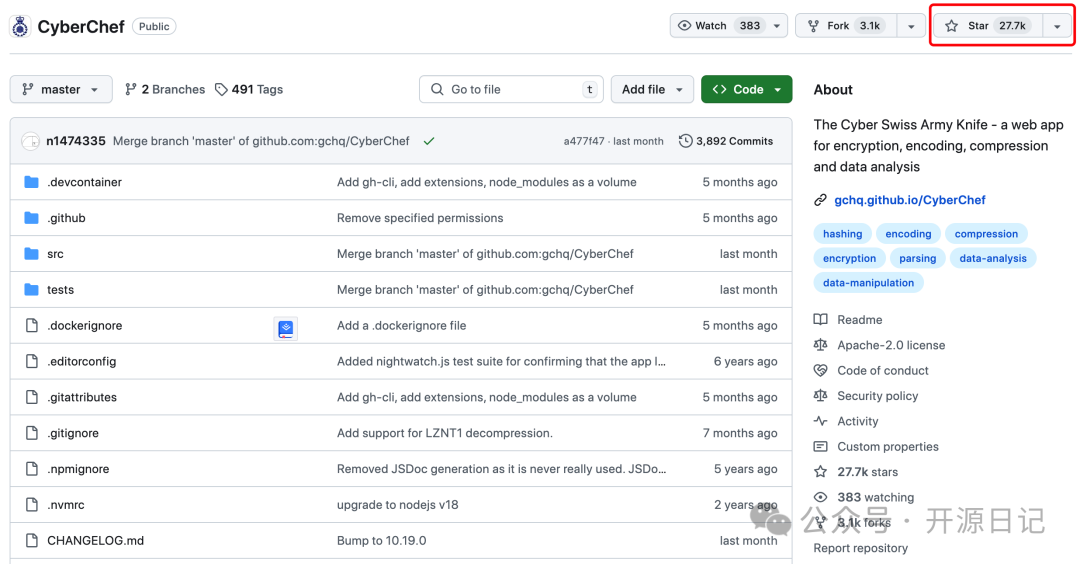Open the gchq.github.io/CyberChef link
Viewport: 1080px width, 564px height.
click(x=909, y=200)
